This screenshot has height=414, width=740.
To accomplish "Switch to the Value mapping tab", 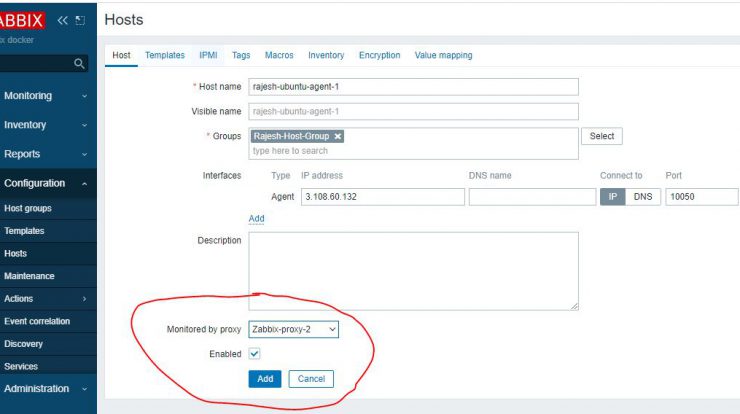I will click(x=443, y=55).
